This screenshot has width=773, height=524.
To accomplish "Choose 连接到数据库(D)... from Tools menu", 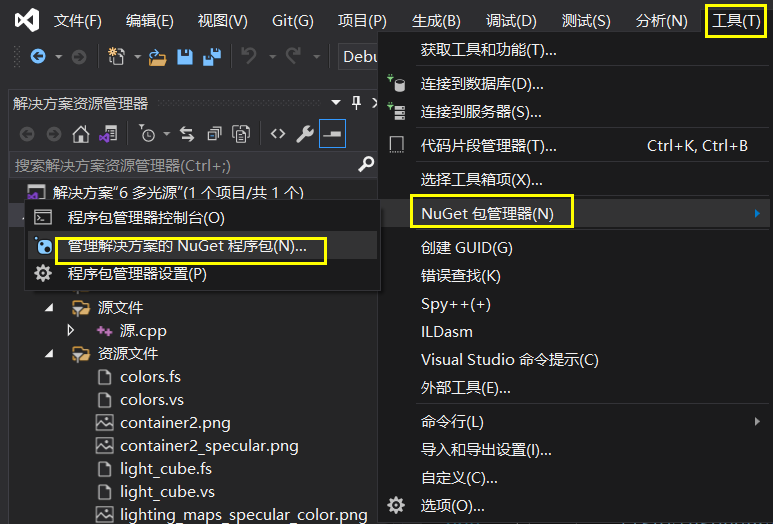I will [573, 84].
